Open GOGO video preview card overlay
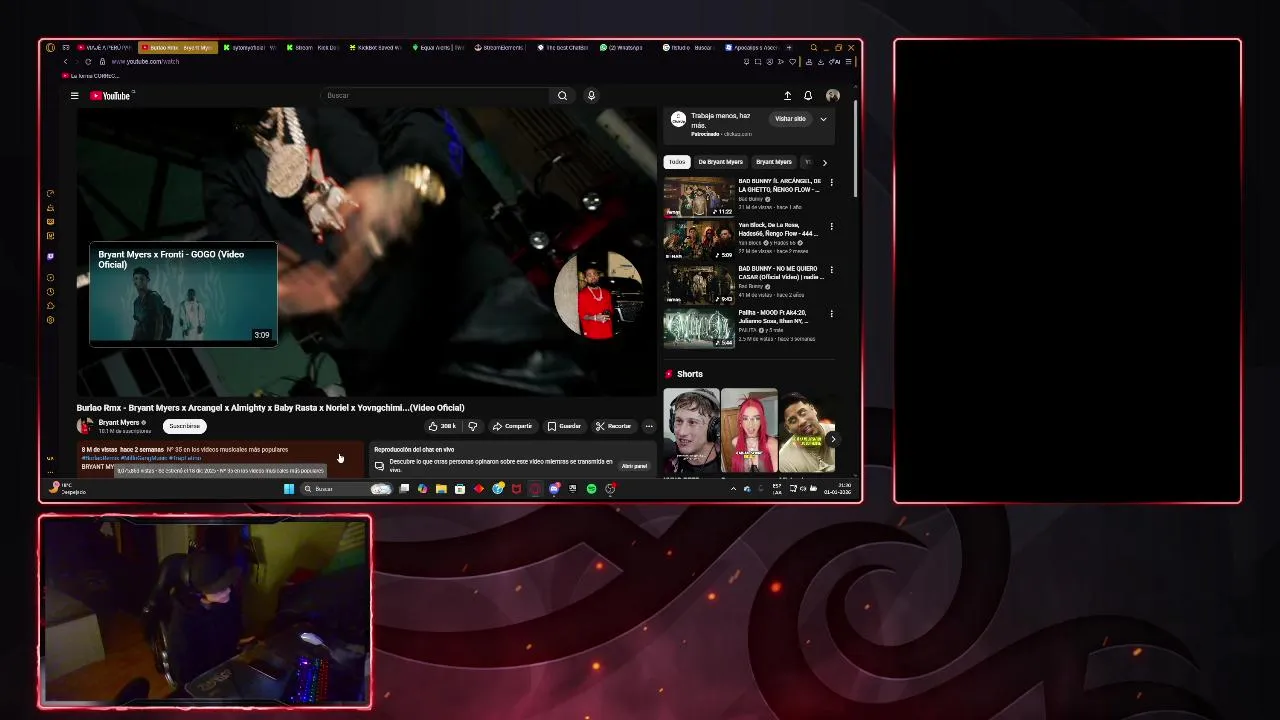 [183, 294]
